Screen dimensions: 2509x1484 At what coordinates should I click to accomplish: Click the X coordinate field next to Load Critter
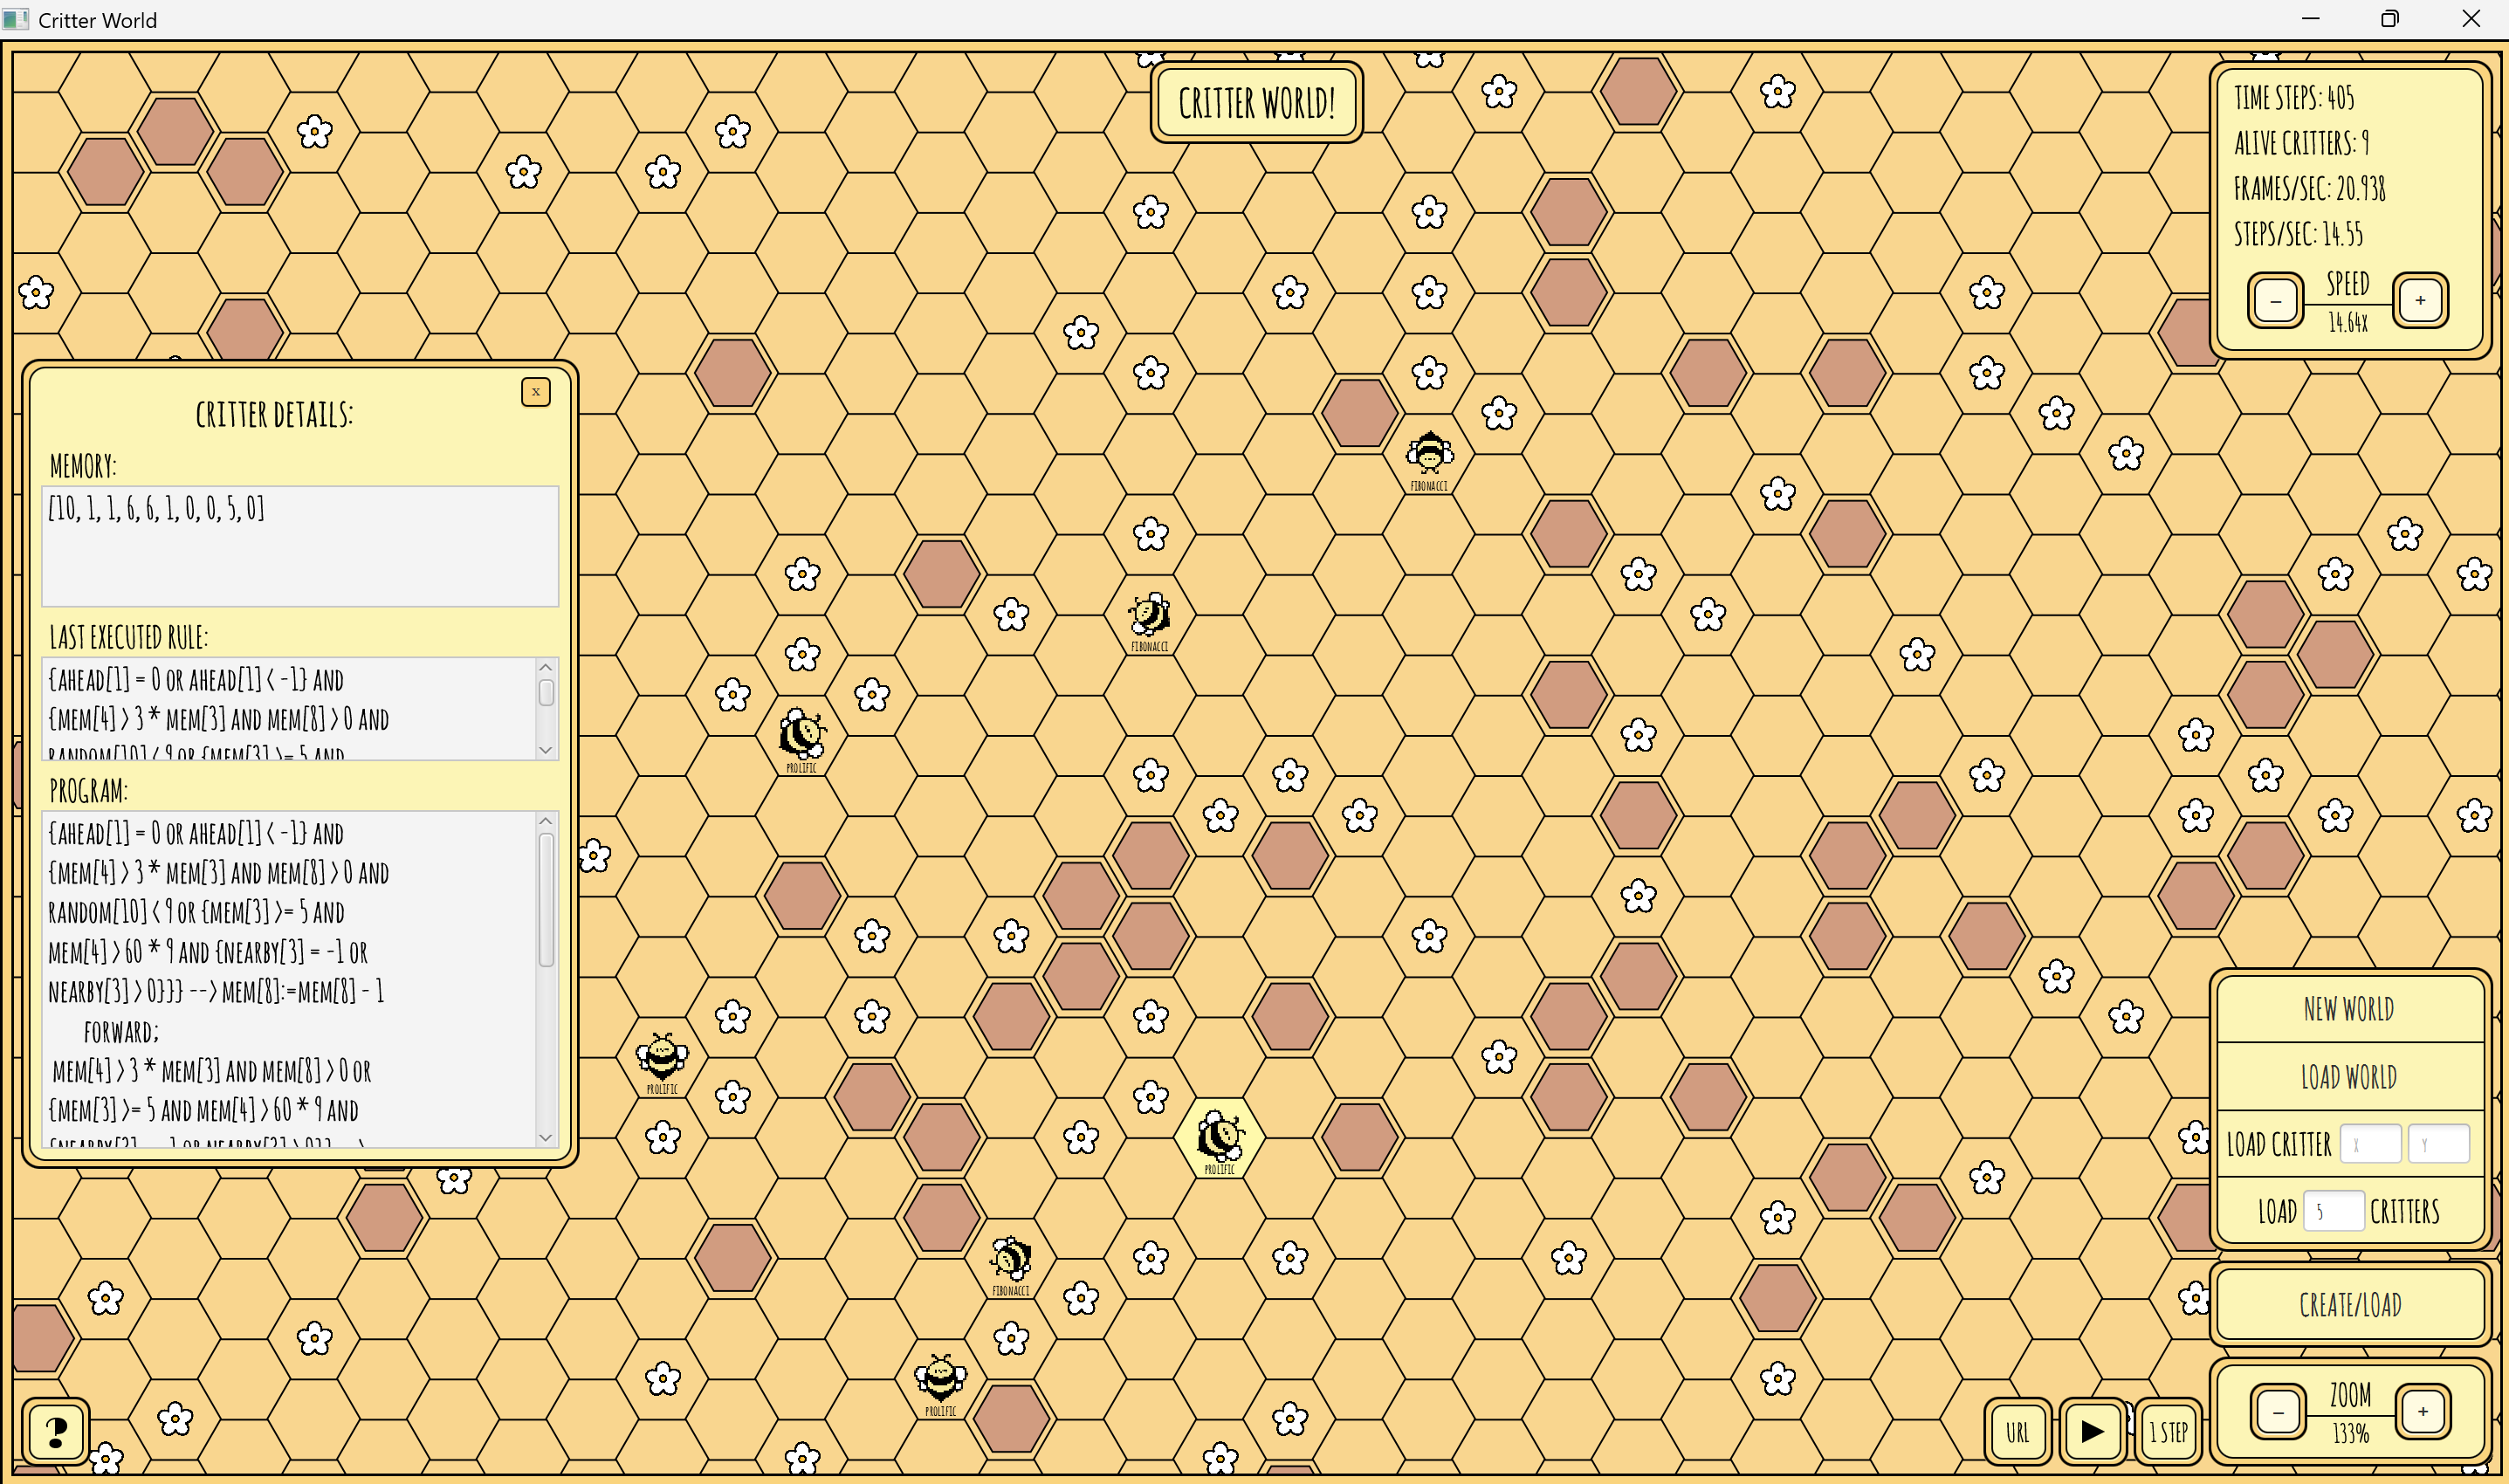pos(2371,1144)
